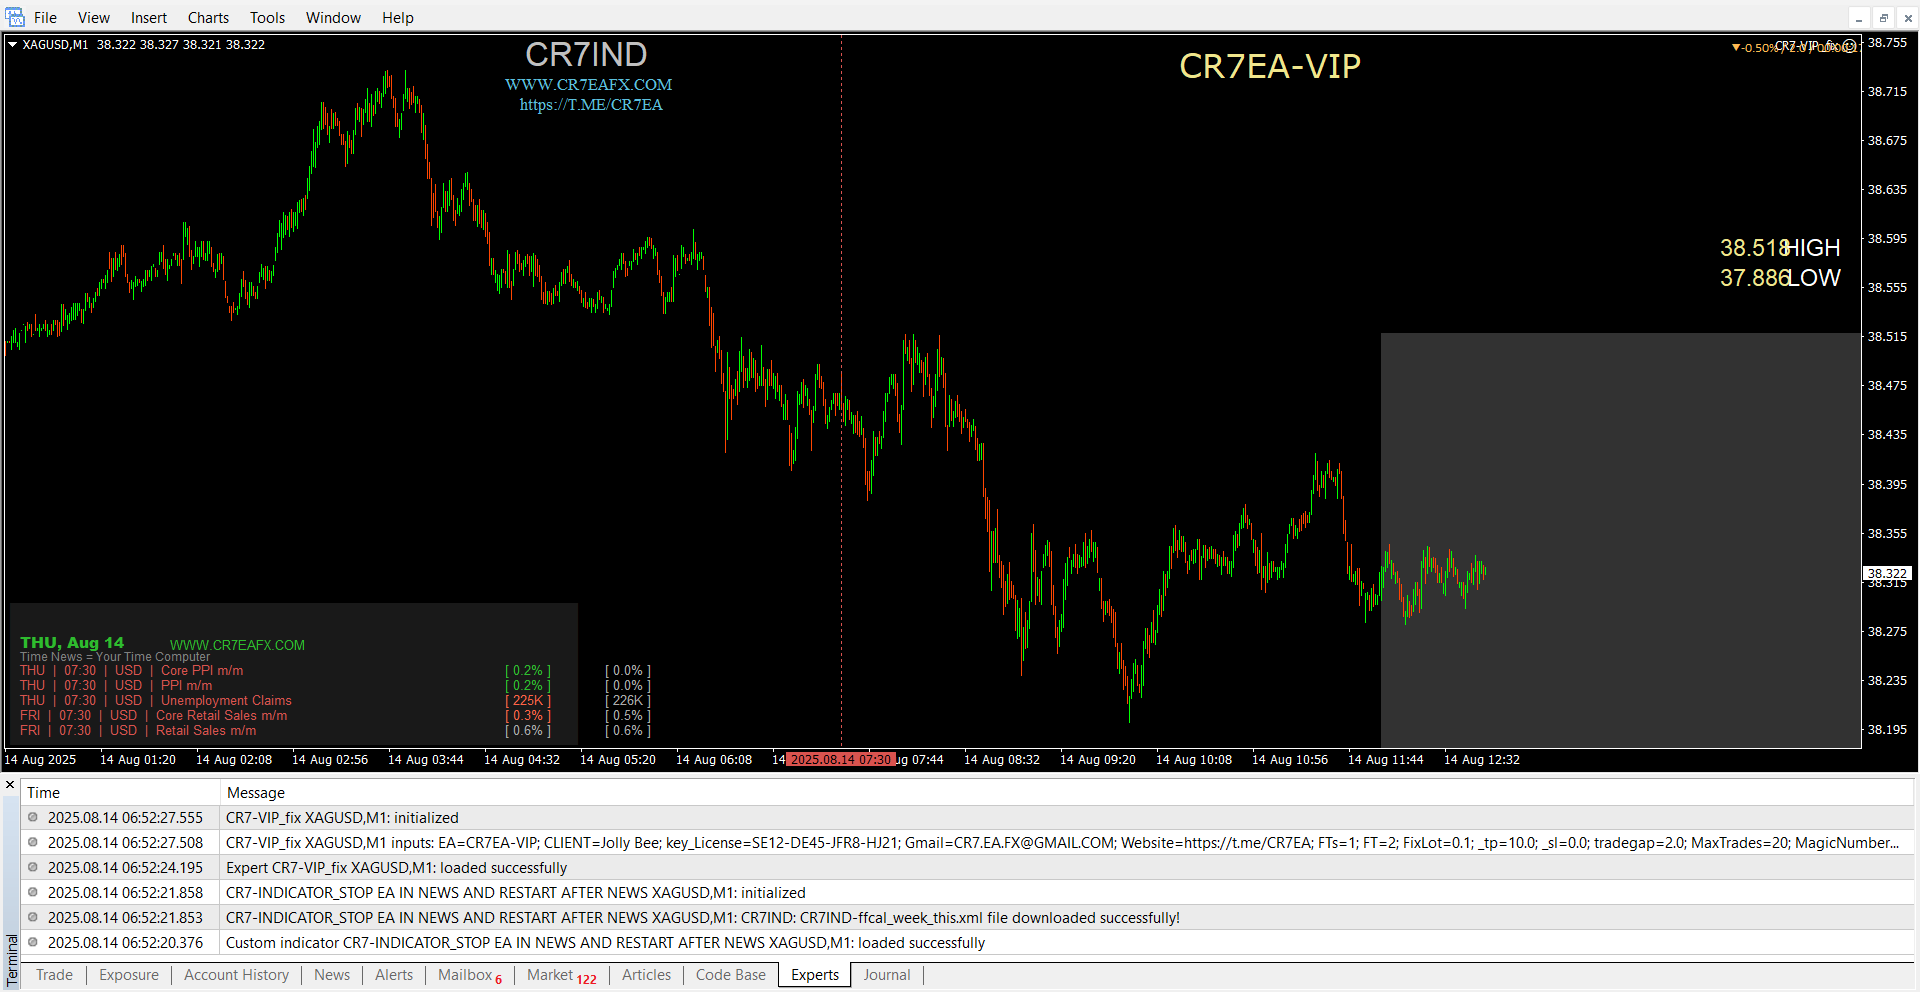1920x992 pixels.
Task: Click the log icon for 06:52:21.858 entry
Action: (x=33, y=892)
